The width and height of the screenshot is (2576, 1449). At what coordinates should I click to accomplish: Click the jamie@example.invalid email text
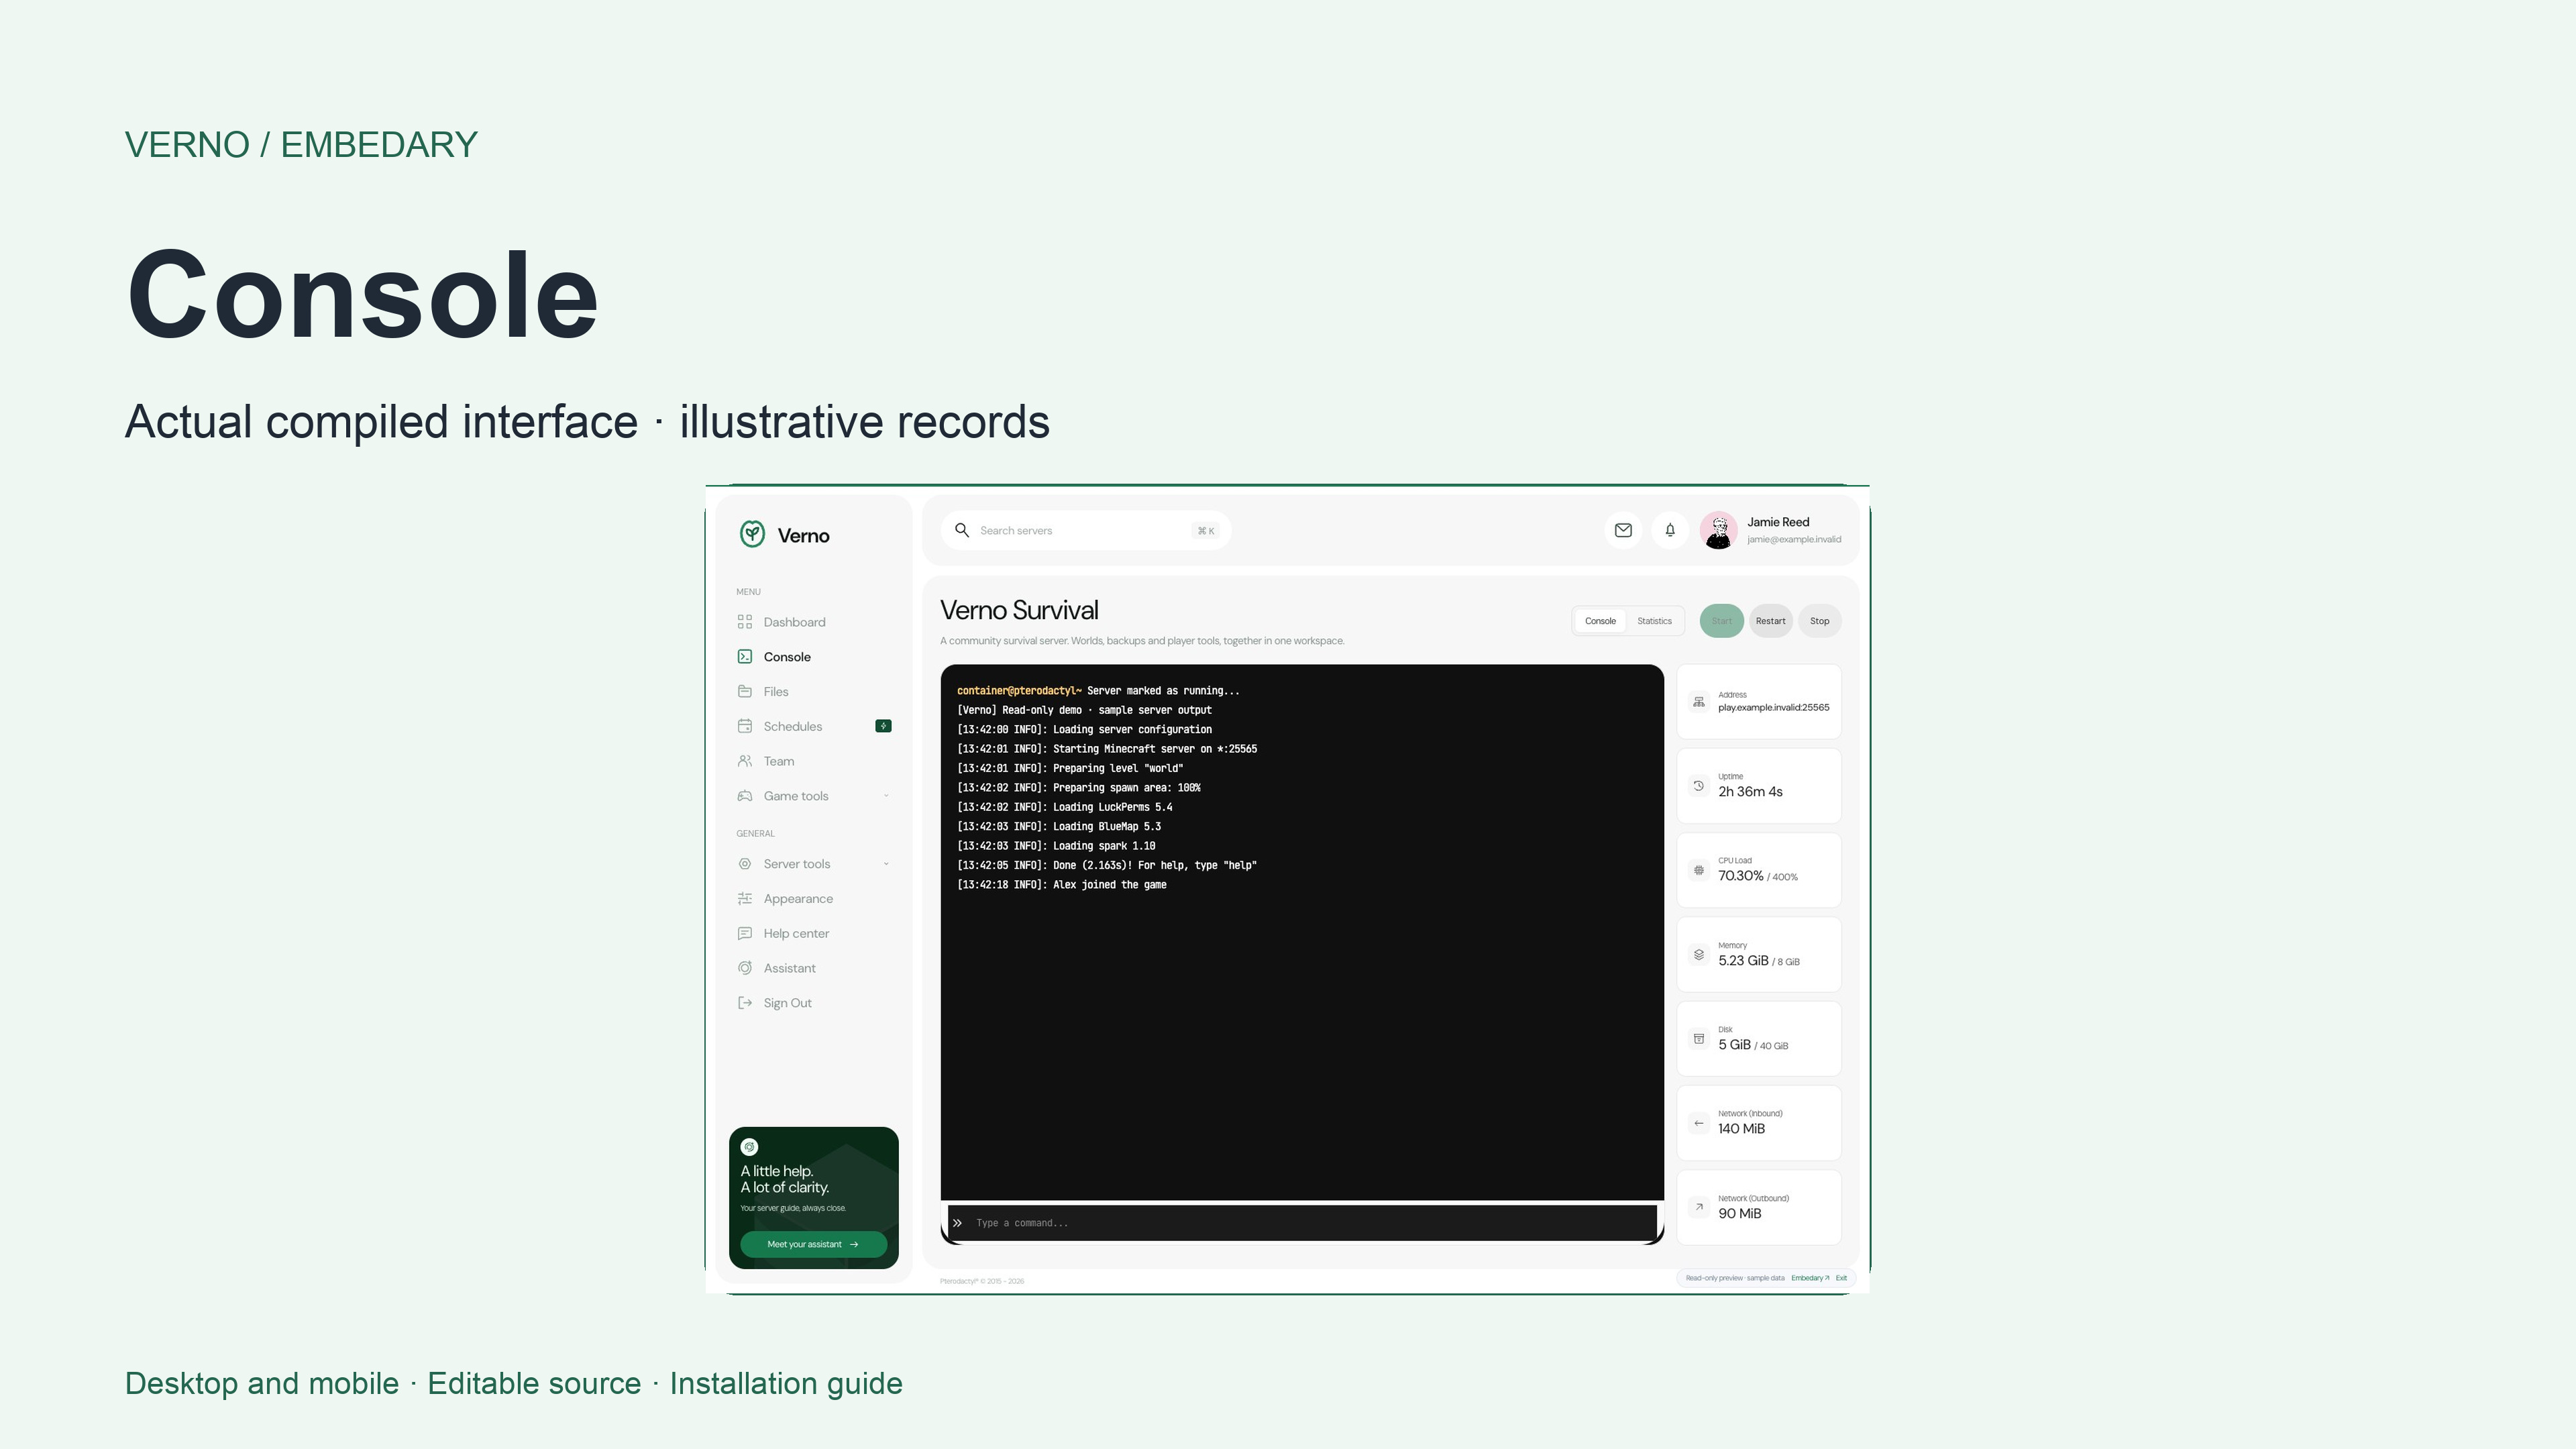click(x=1794, y=539)
